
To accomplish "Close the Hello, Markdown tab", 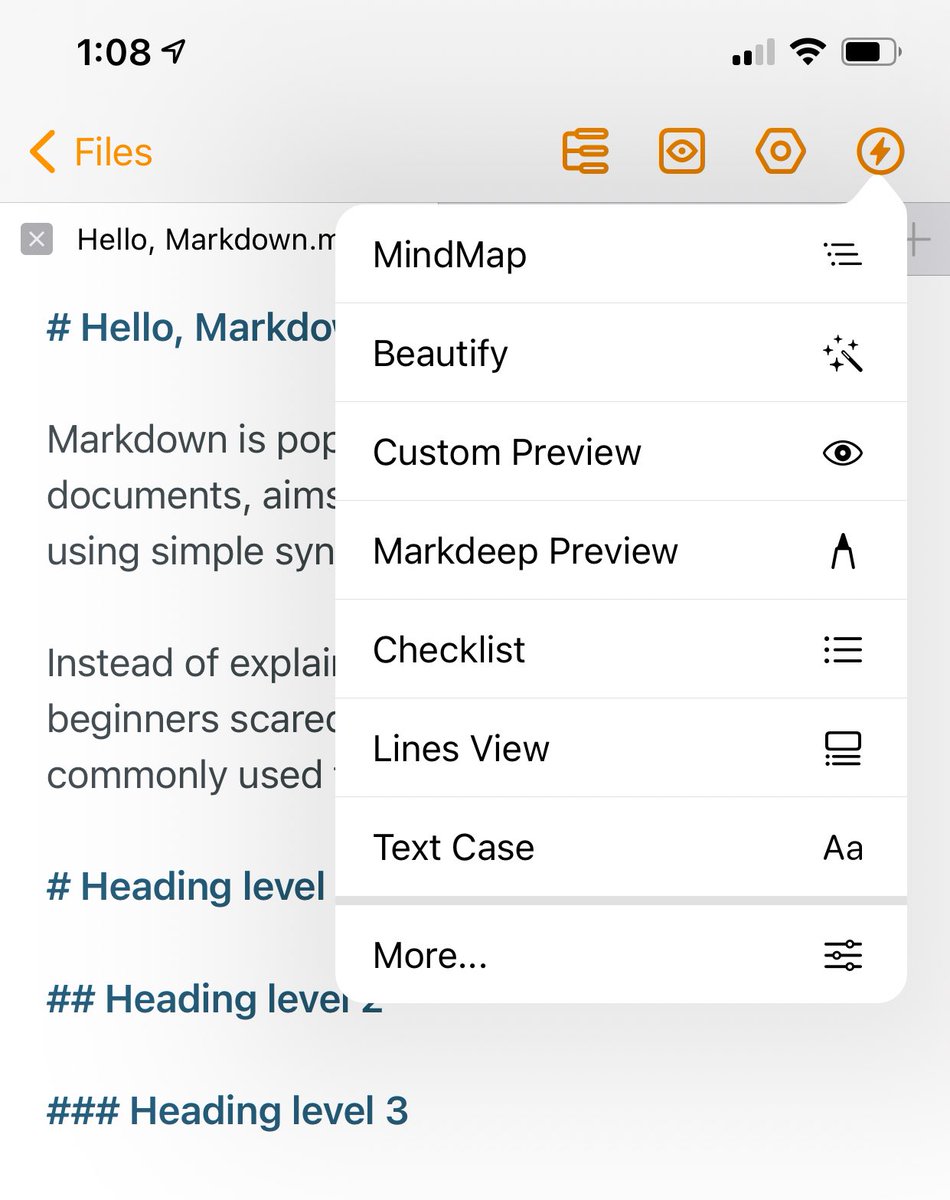I will pos(37,240).
